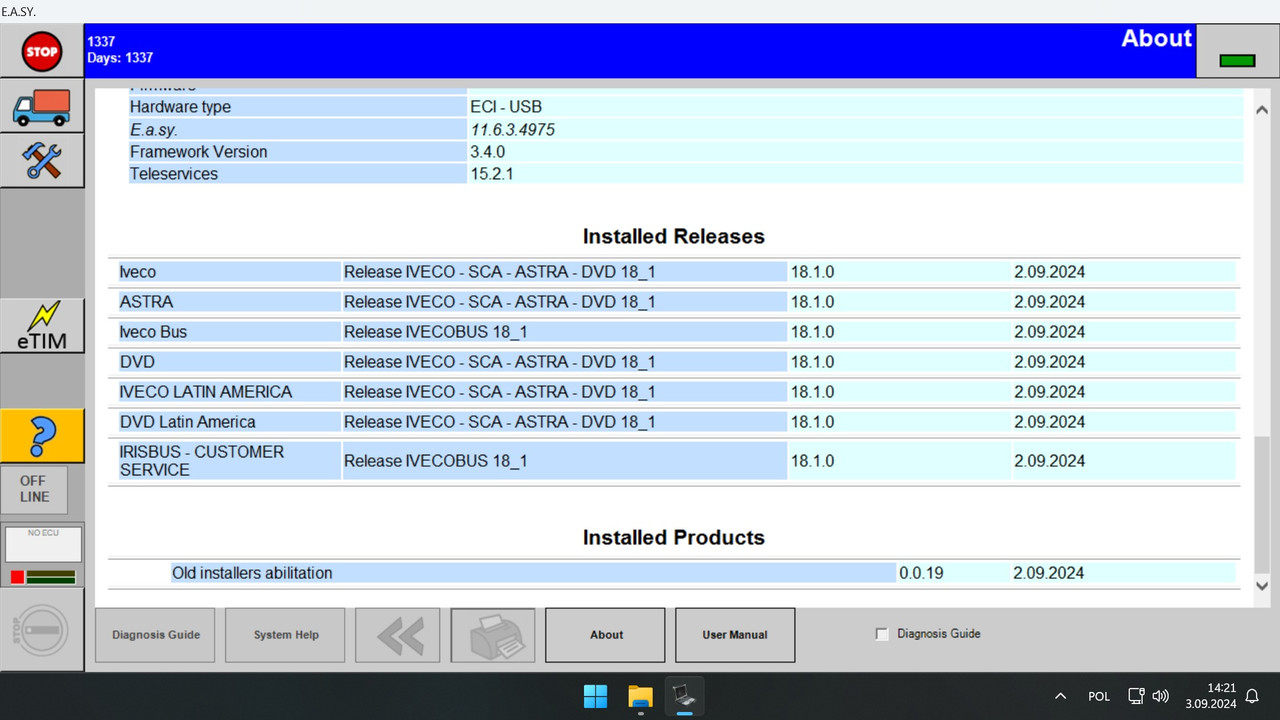Open the Windows Start menu
Viewport: 1280px width, 720px height.
(x=595, y=696)
